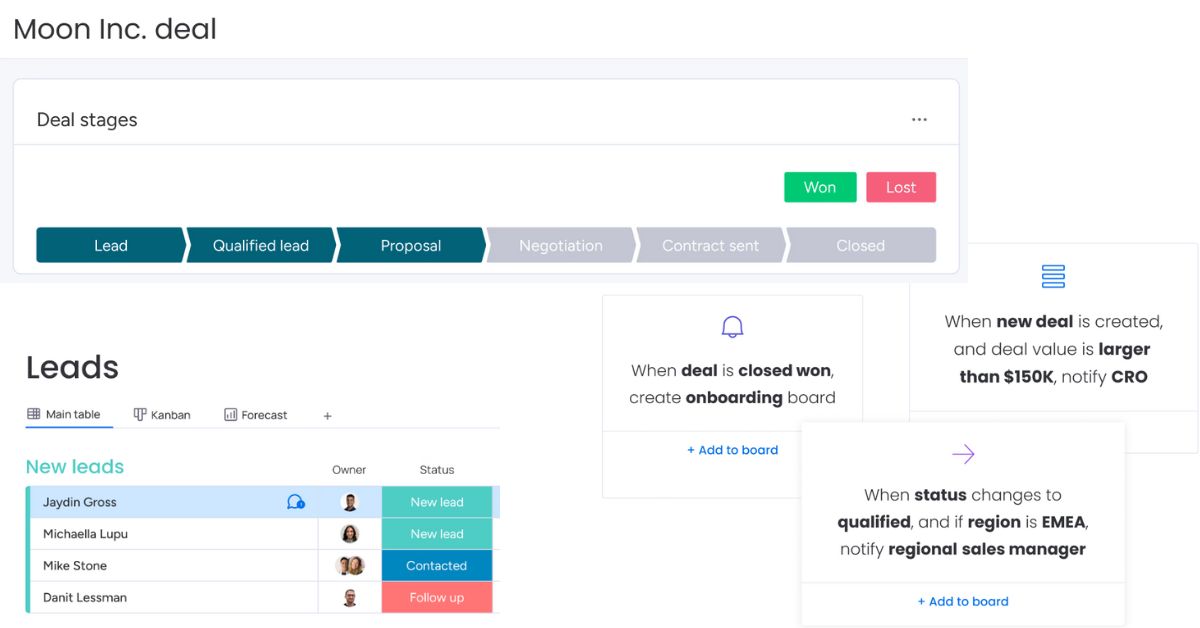Add the closed-won onboarding automation to board
The image size is (1200, 628).
click(732, 450)
